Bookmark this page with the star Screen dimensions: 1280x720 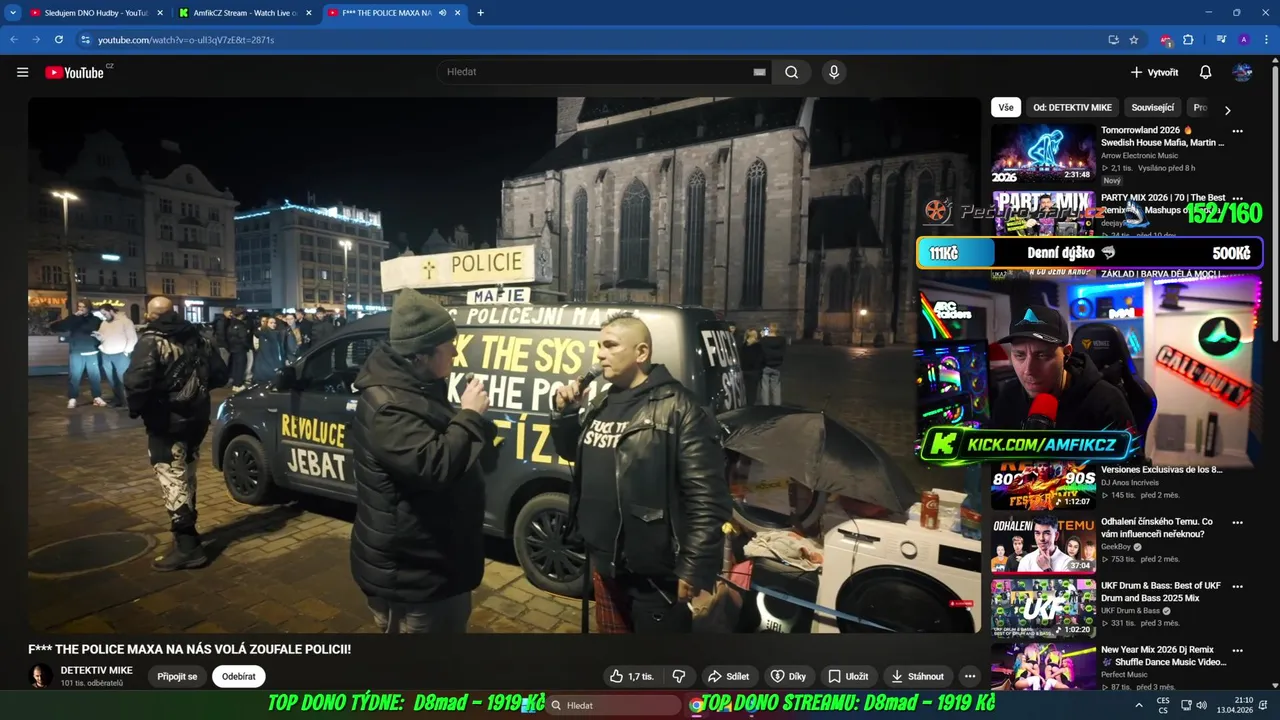(1134, 40)
